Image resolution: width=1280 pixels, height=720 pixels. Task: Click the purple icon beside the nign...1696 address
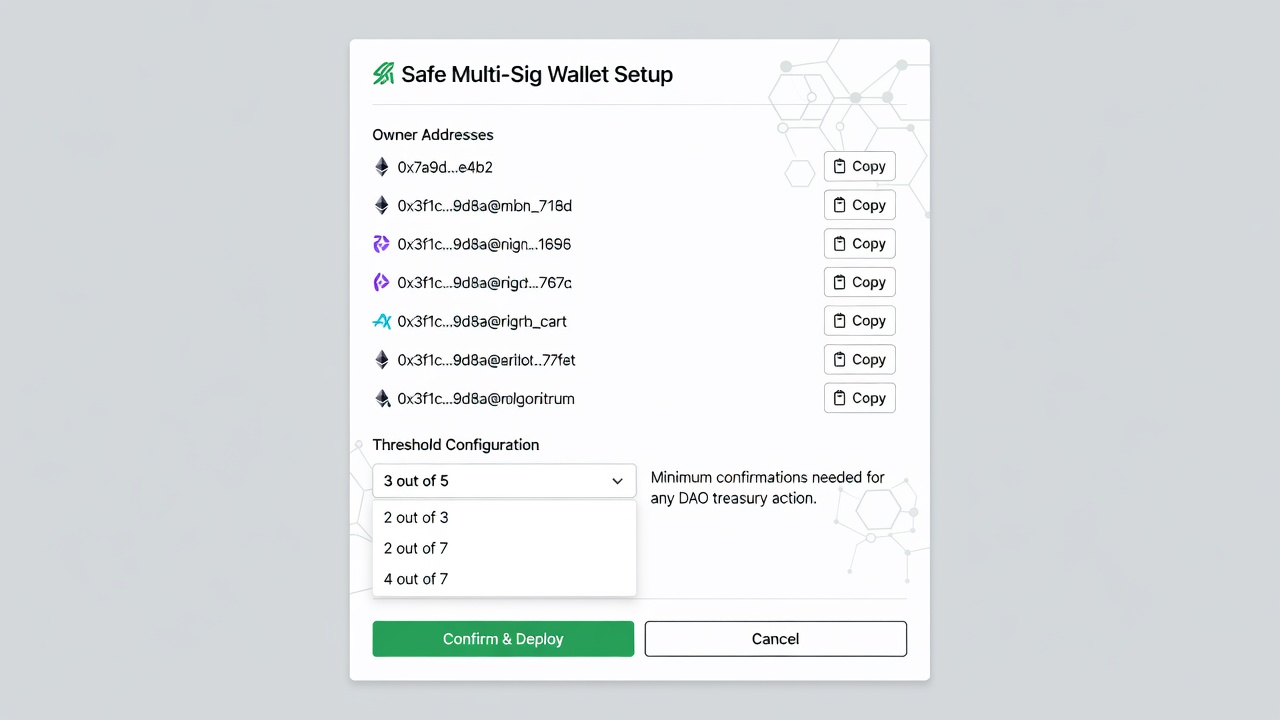pyautogui.click(x=381, y=244)
